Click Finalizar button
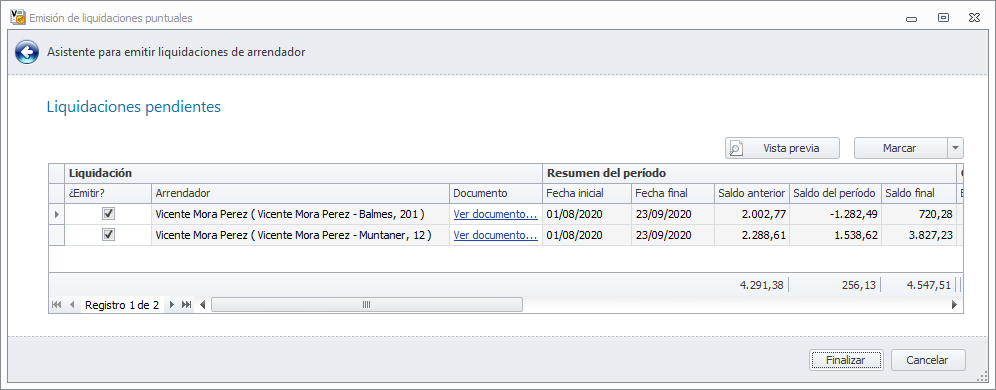 [846, 360]
